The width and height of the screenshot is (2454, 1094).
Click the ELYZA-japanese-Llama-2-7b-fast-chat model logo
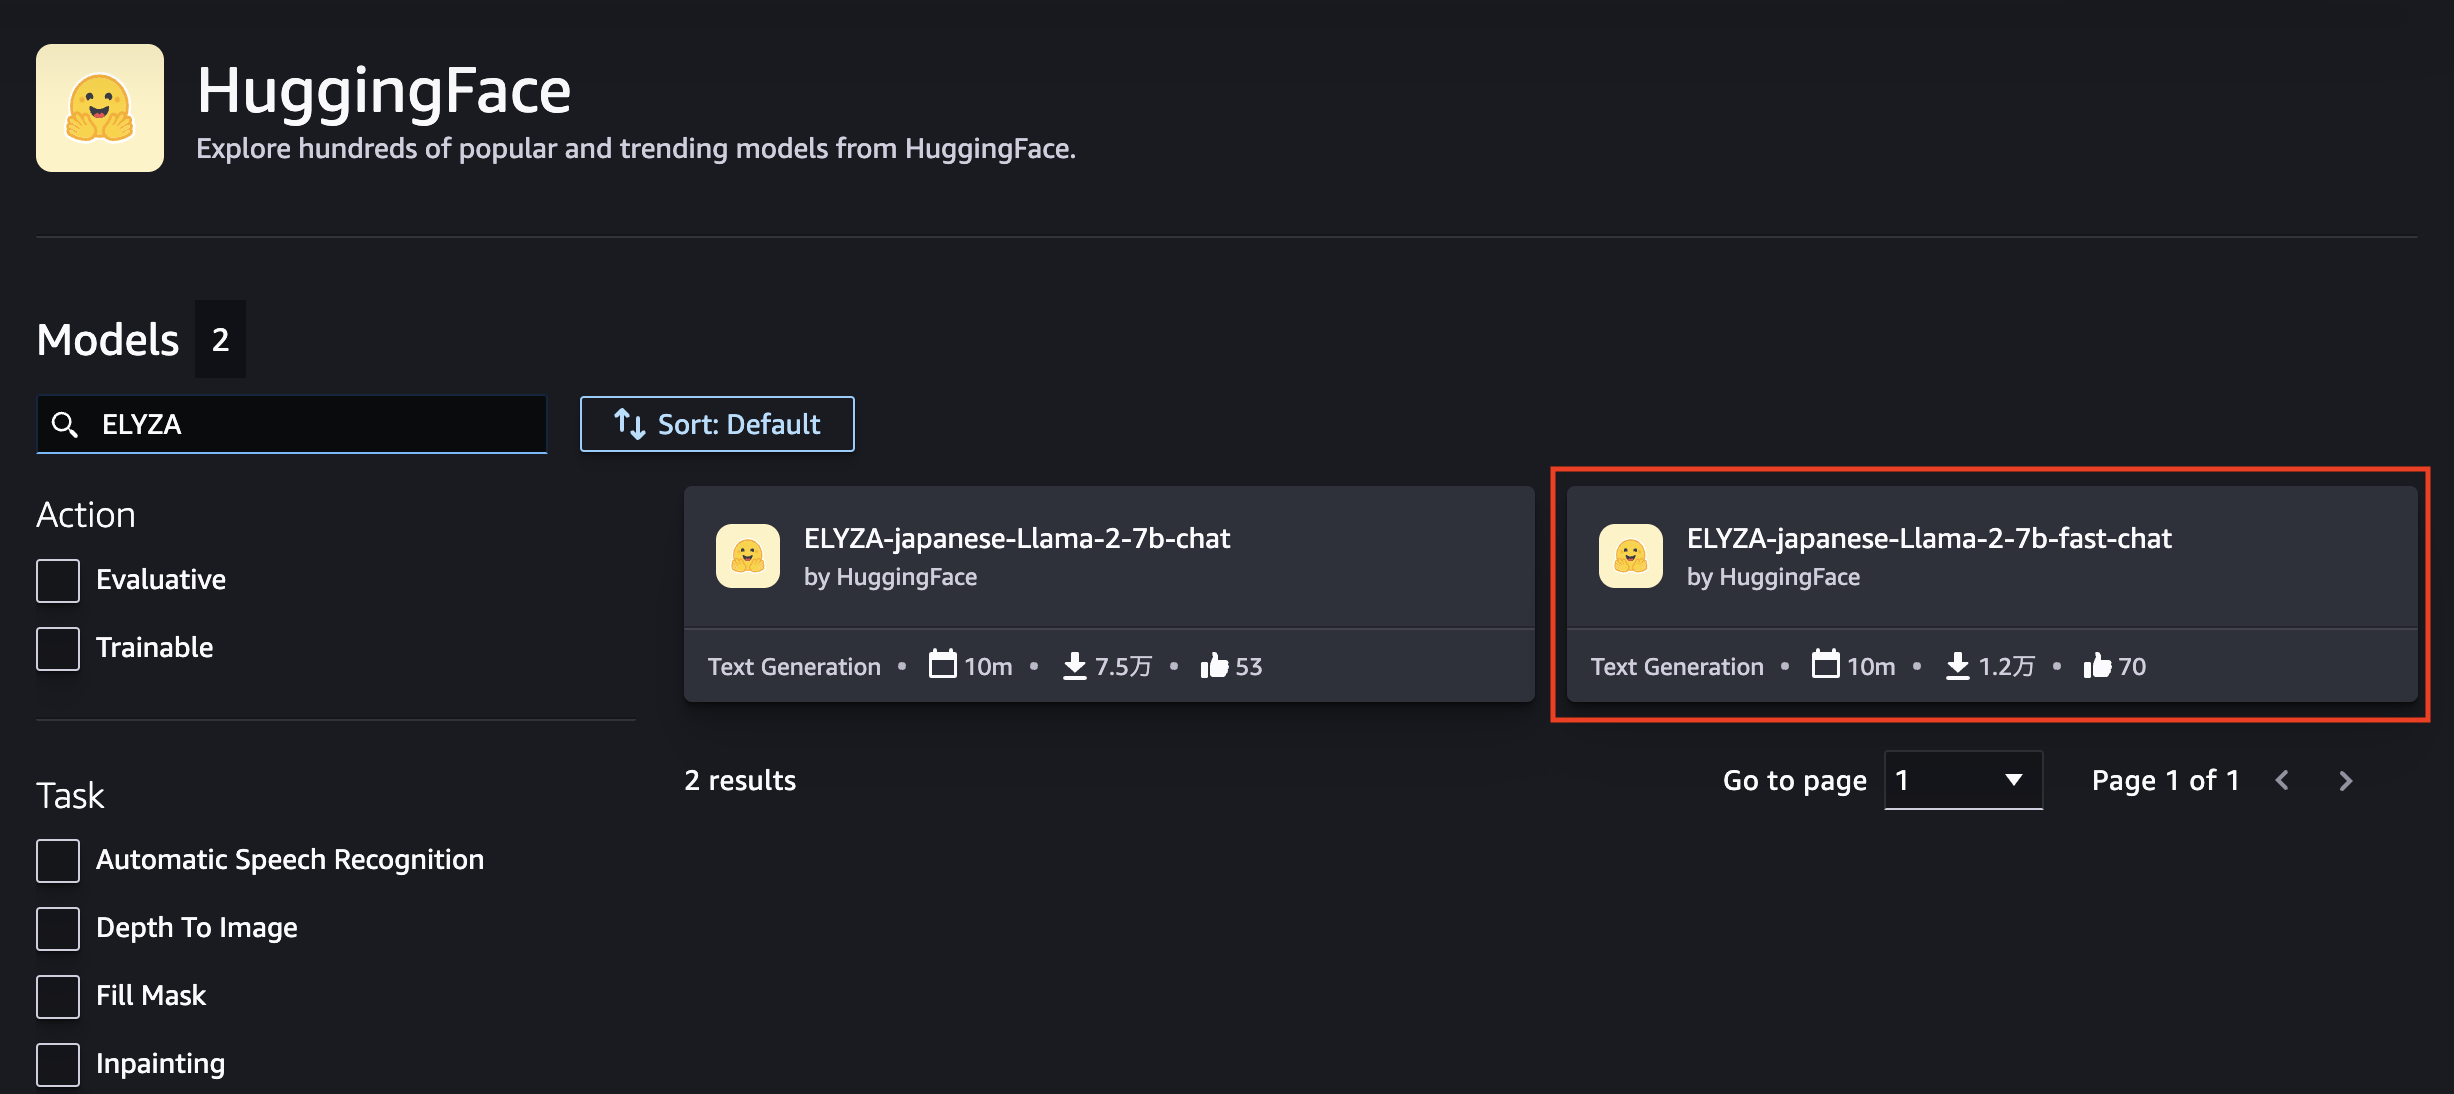pyautogui.click(x=1630, y=556)
